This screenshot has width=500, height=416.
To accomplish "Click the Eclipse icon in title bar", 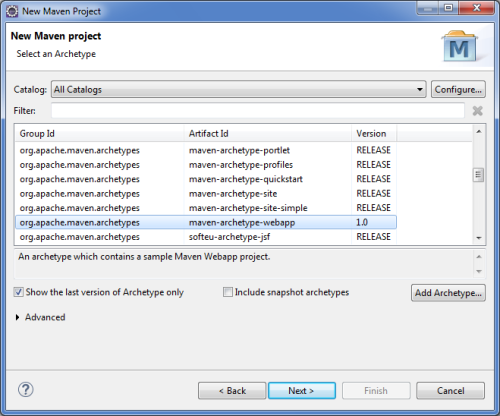I will (12, 11).
